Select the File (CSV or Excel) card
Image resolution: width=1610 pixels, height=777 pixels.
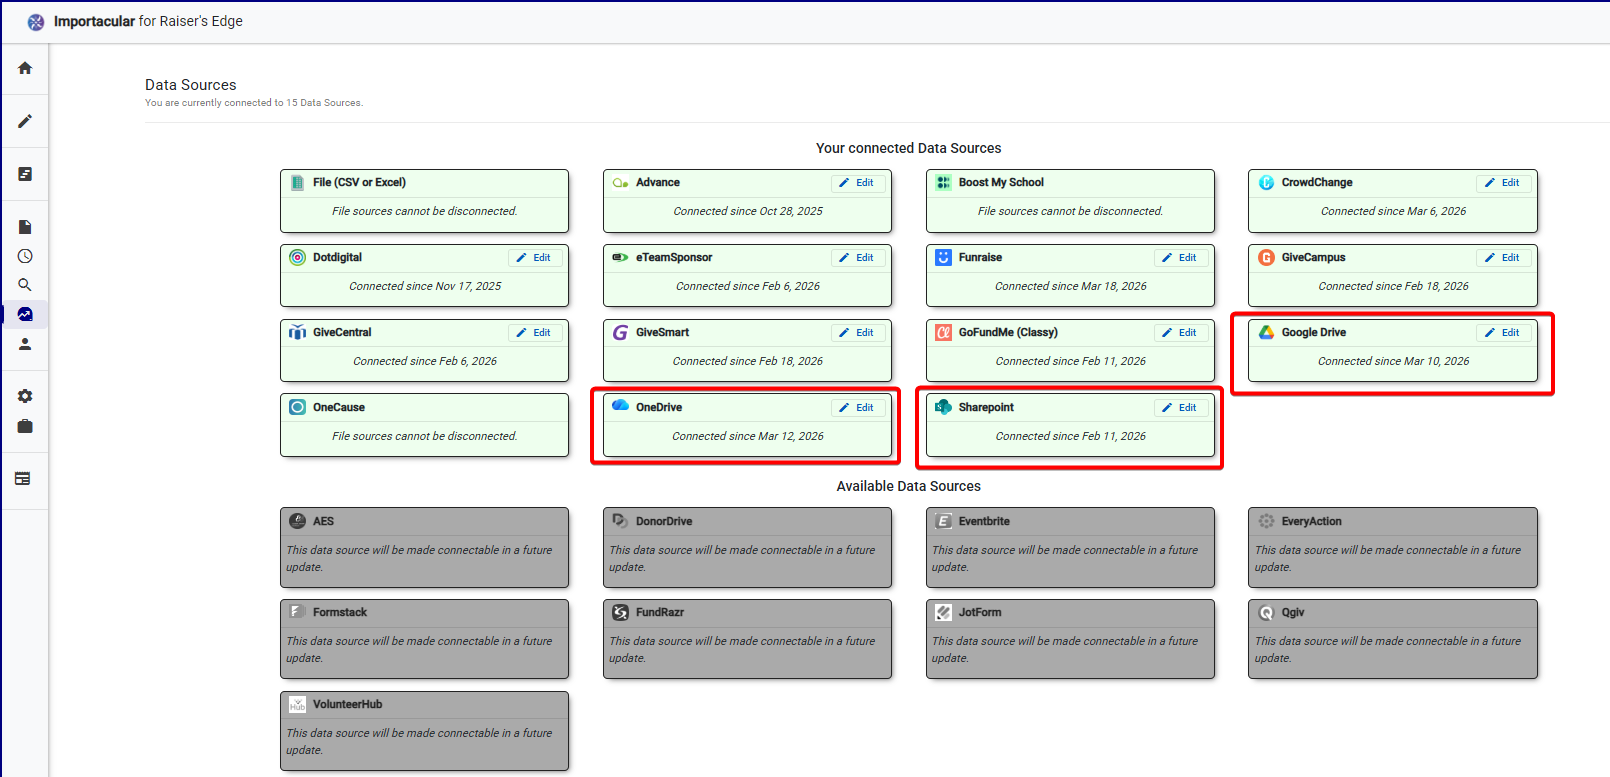(x=424, y=200)
